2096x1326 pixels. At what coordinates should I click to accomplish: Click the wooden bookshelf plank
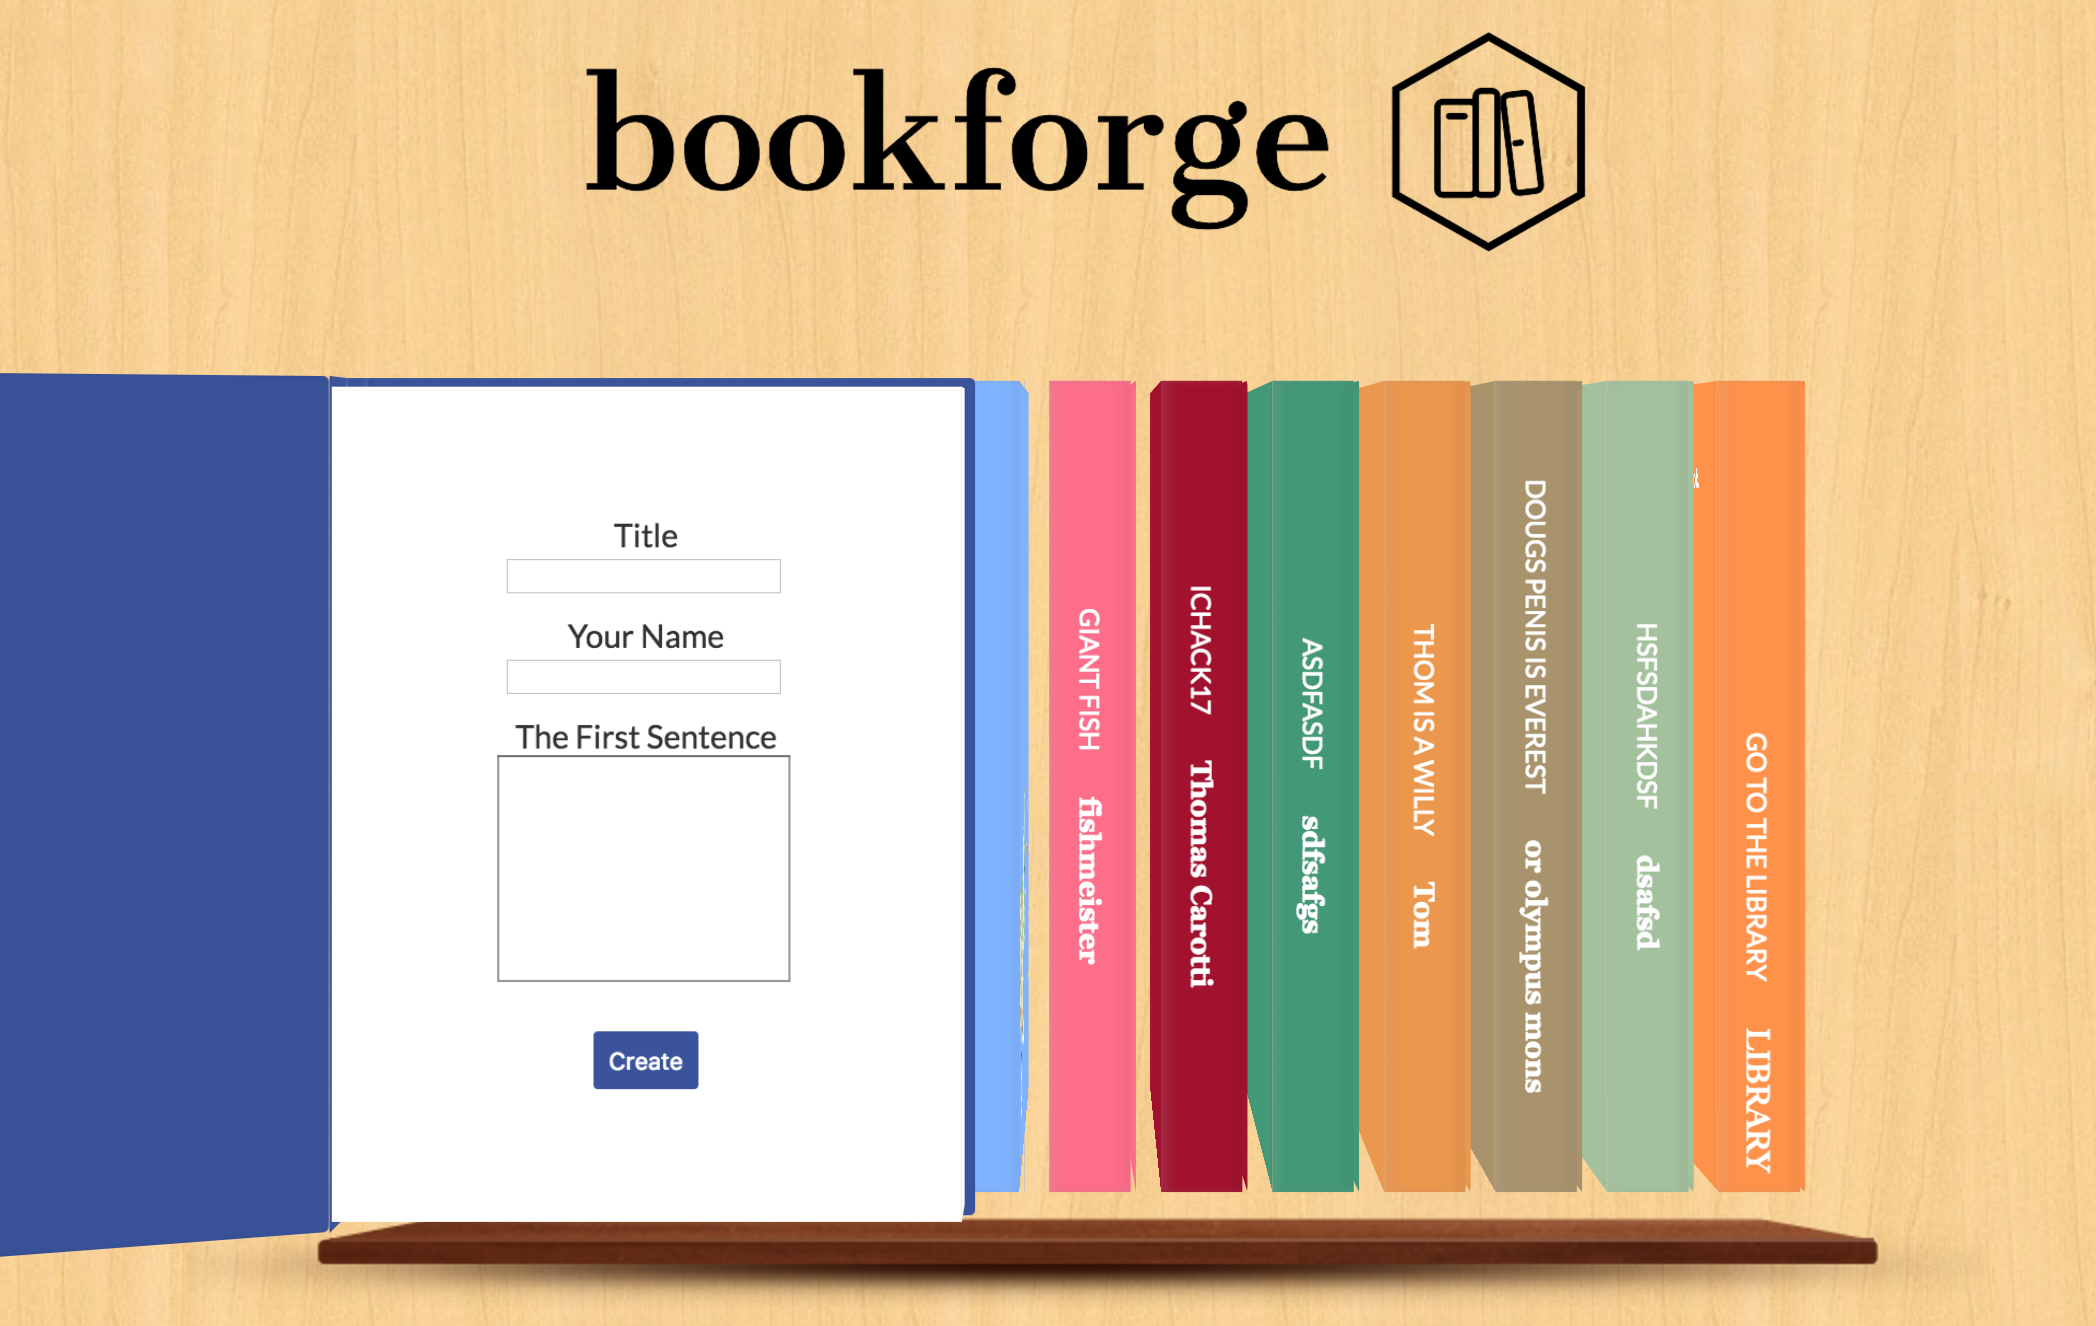point(1097,1243)
